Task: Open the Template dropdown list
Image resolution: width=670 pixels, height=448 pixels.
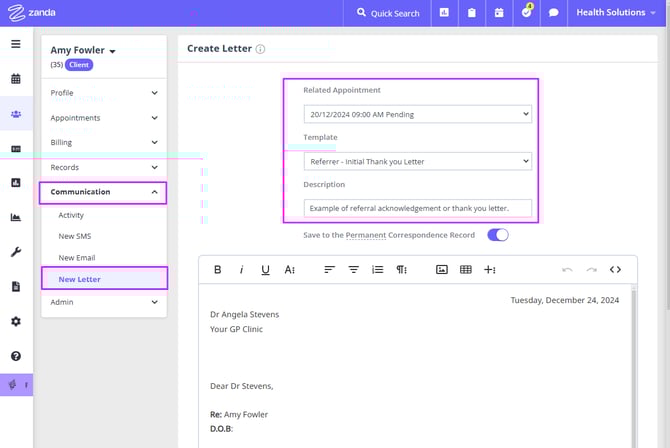Action: 417,161
